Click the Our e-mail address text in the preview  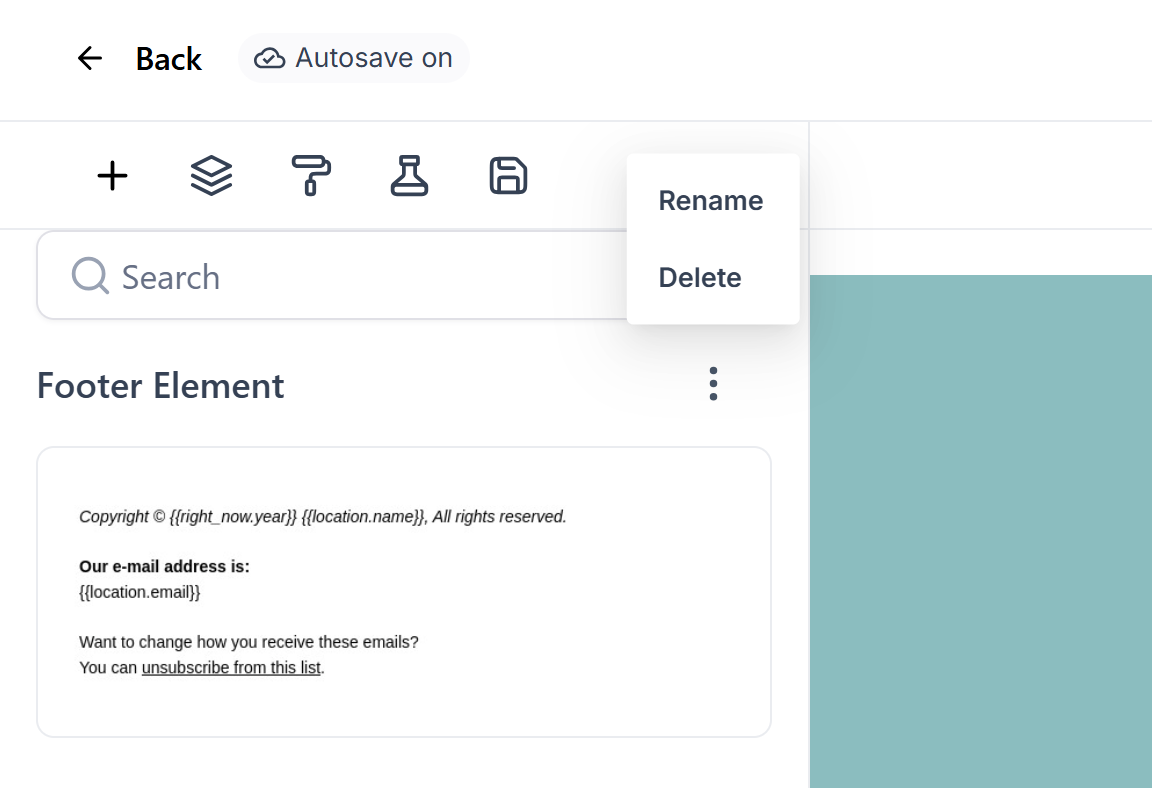[166, 566]
